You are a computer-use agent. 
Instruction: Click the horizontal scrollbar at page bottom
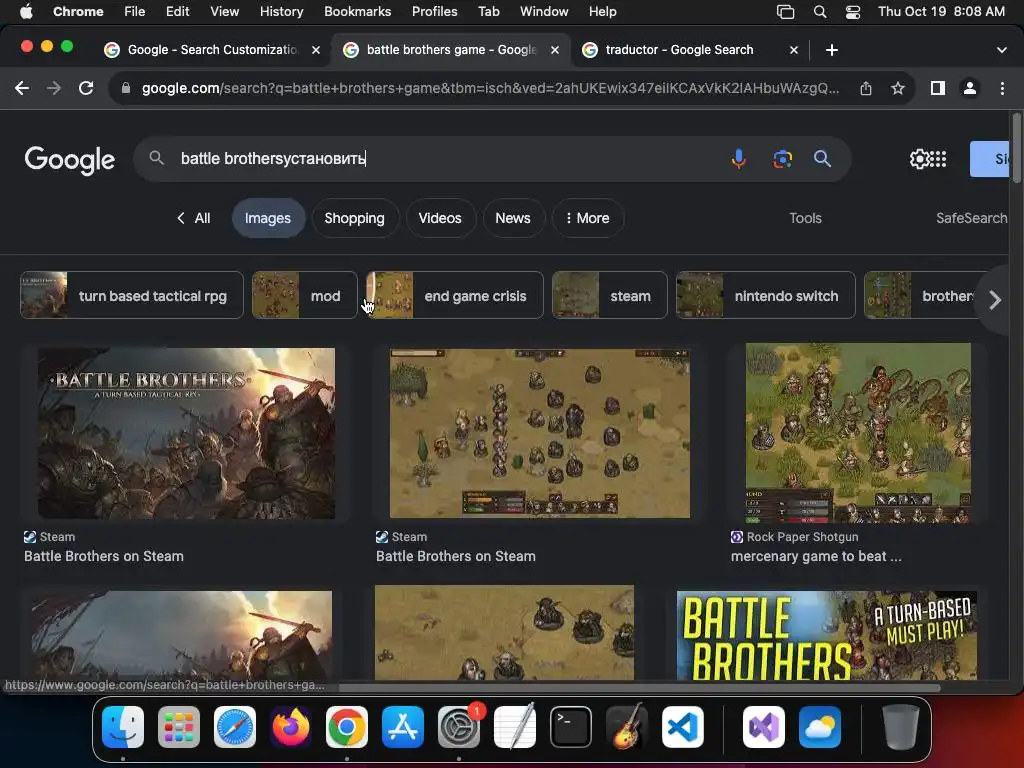[639, 687]
